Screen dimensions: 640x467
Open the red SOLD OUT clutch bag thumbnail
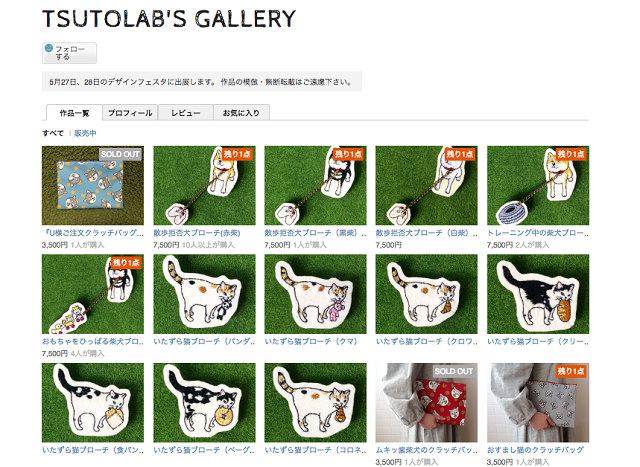[427, 403]
